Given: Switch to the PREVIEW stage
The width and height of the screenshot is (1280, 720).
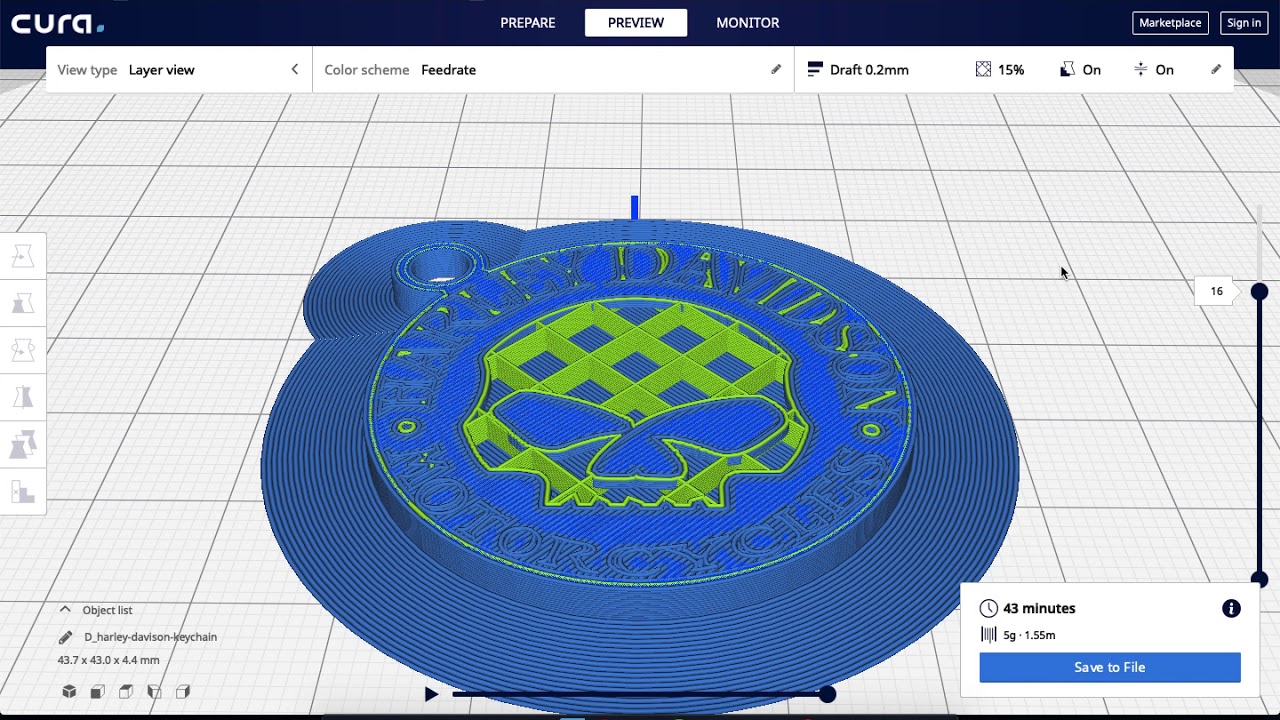Looking at the screenshot, I should tap(636, 23).
